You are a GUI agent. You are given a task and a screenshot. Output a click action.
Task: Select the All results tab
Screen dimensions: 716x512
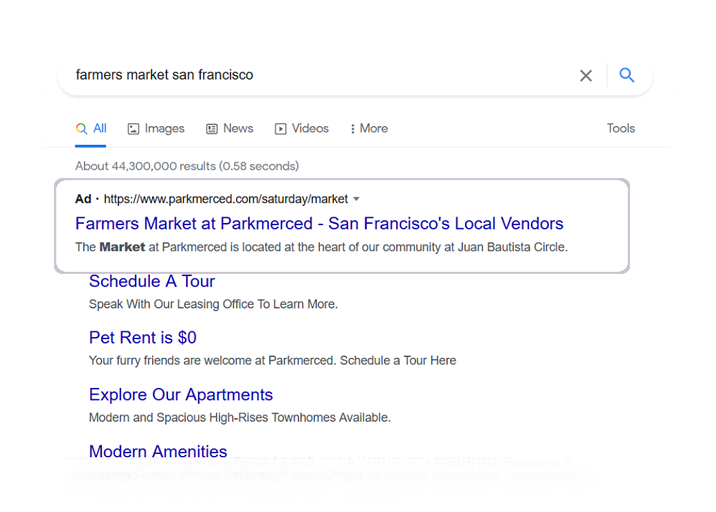[91, 129]
